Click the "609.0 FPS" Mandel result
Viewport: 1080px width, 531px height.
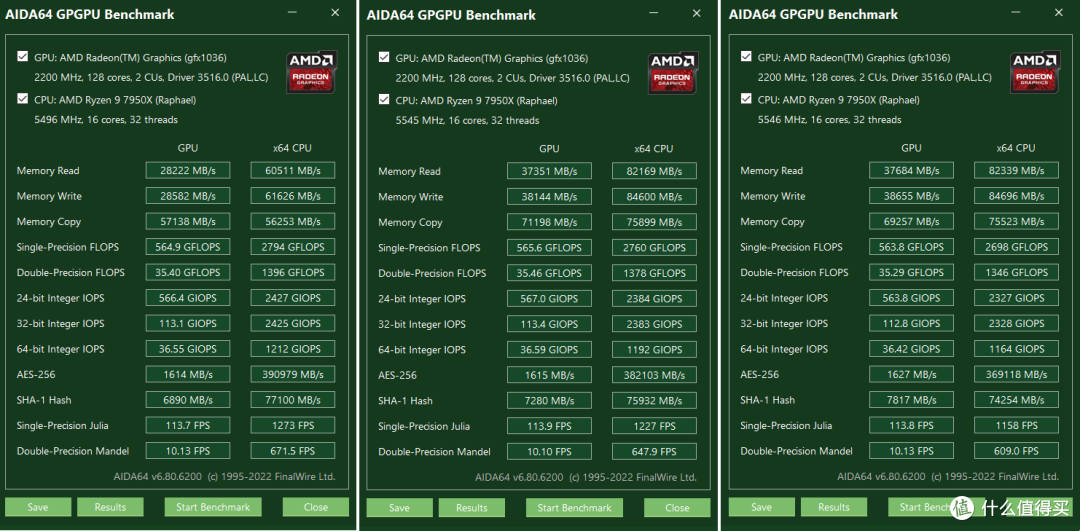point(1016,451)
